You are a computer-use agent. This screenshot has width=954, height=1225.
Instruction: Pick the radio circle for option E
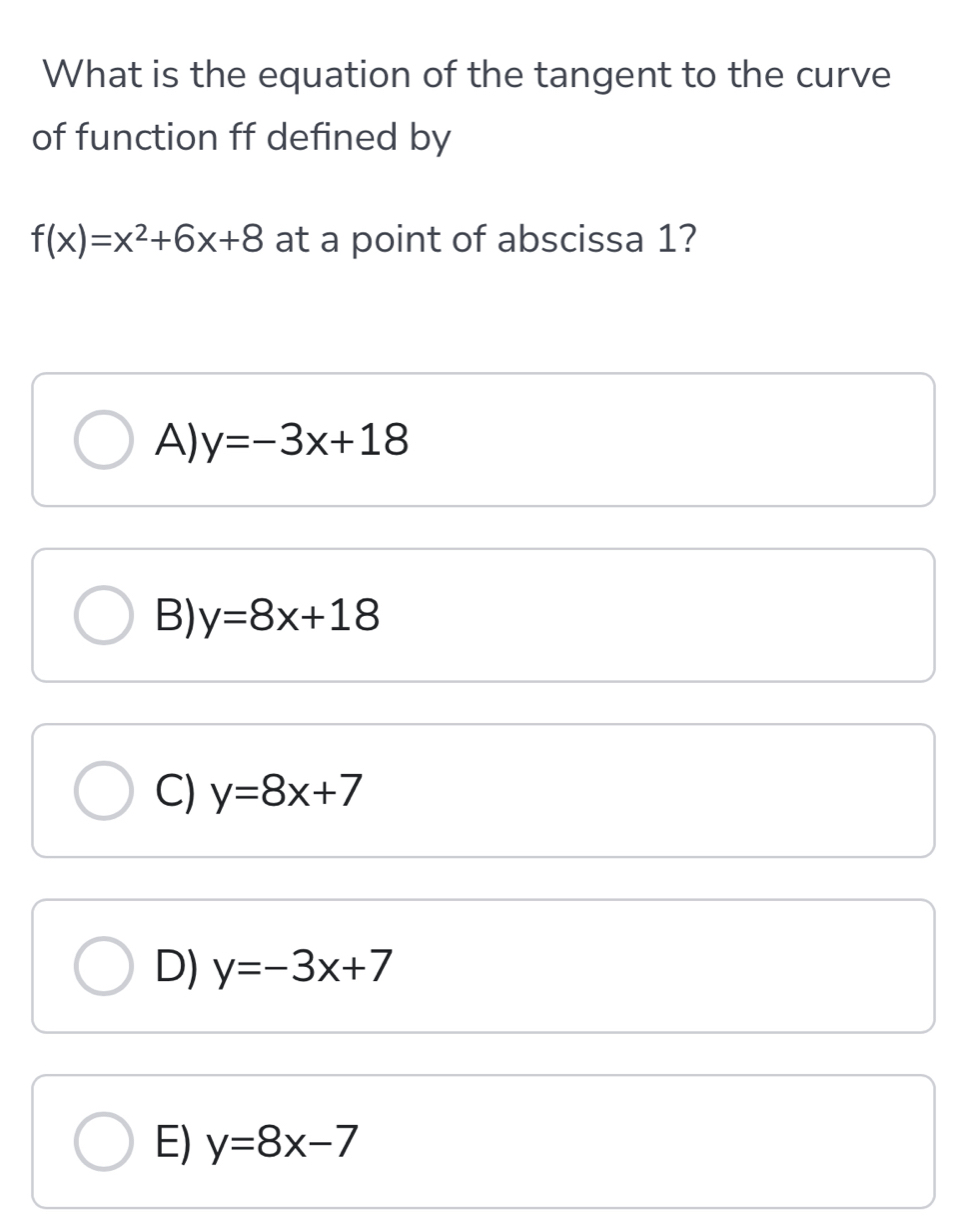coord(103,1141)
